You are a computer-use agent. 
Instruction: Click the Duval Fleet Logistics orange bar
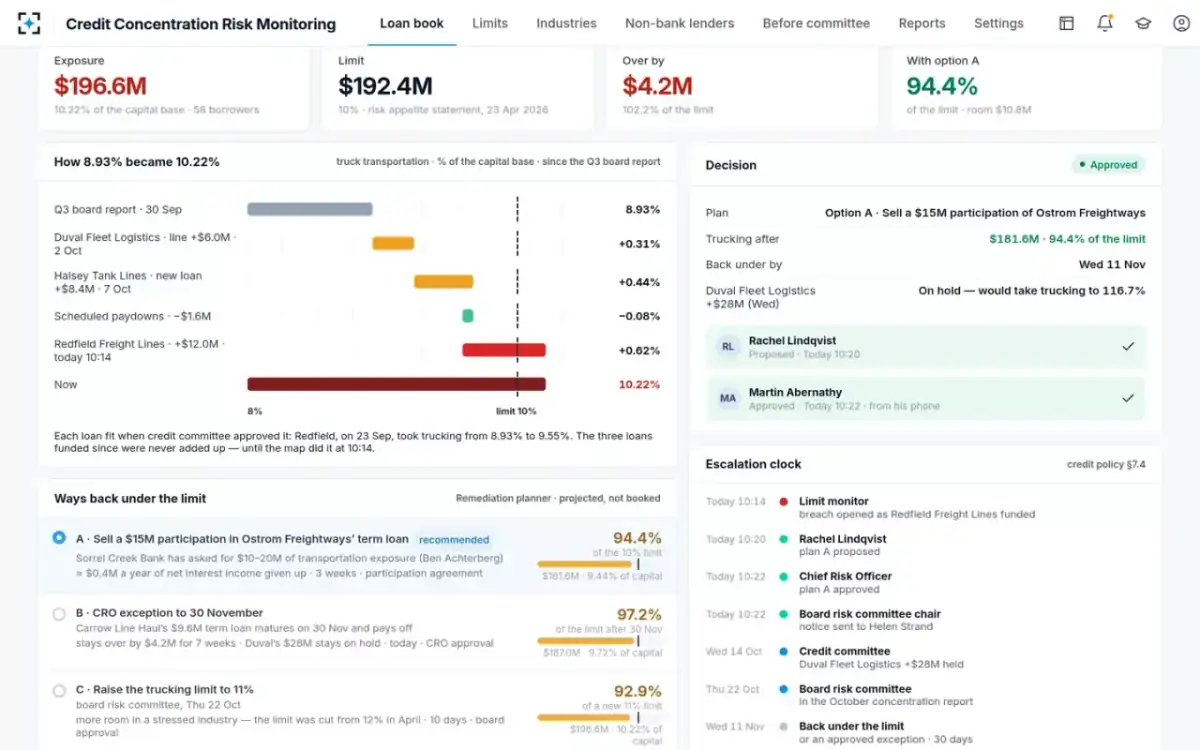393,243
